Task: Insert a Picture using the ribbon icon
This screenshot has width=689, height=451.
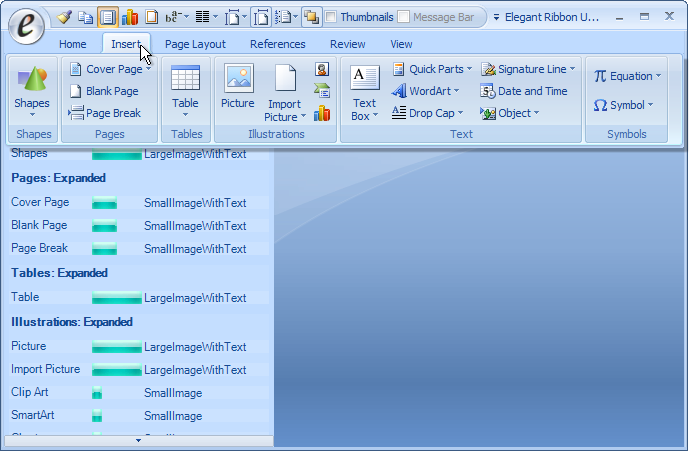Action: (x=239, y=78)
